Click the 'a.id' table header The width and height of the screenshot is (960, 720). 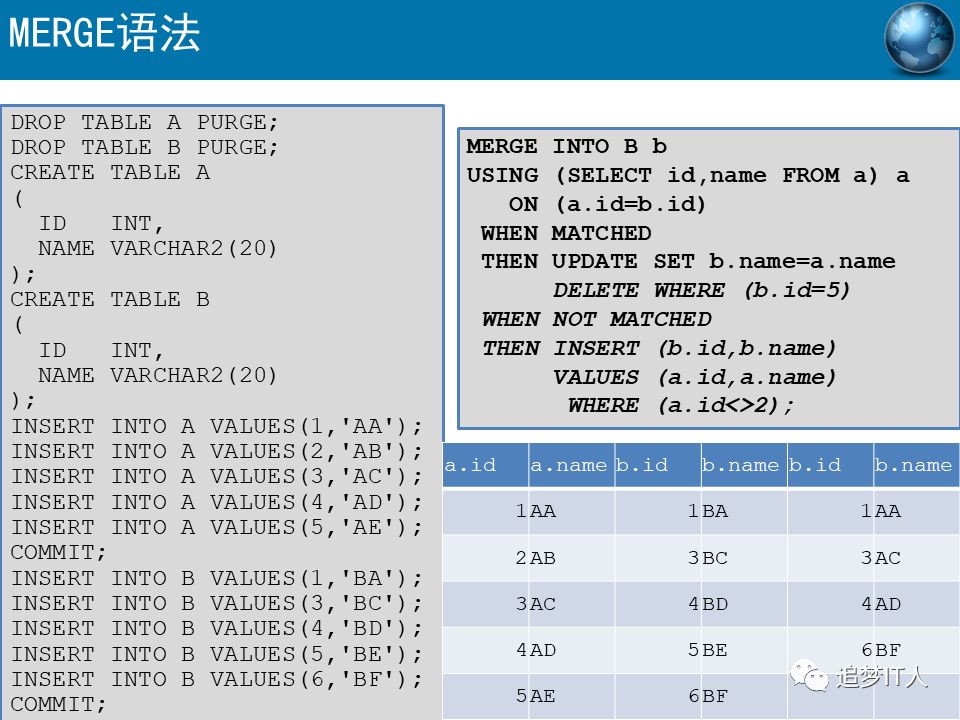[x=486, y=465]
